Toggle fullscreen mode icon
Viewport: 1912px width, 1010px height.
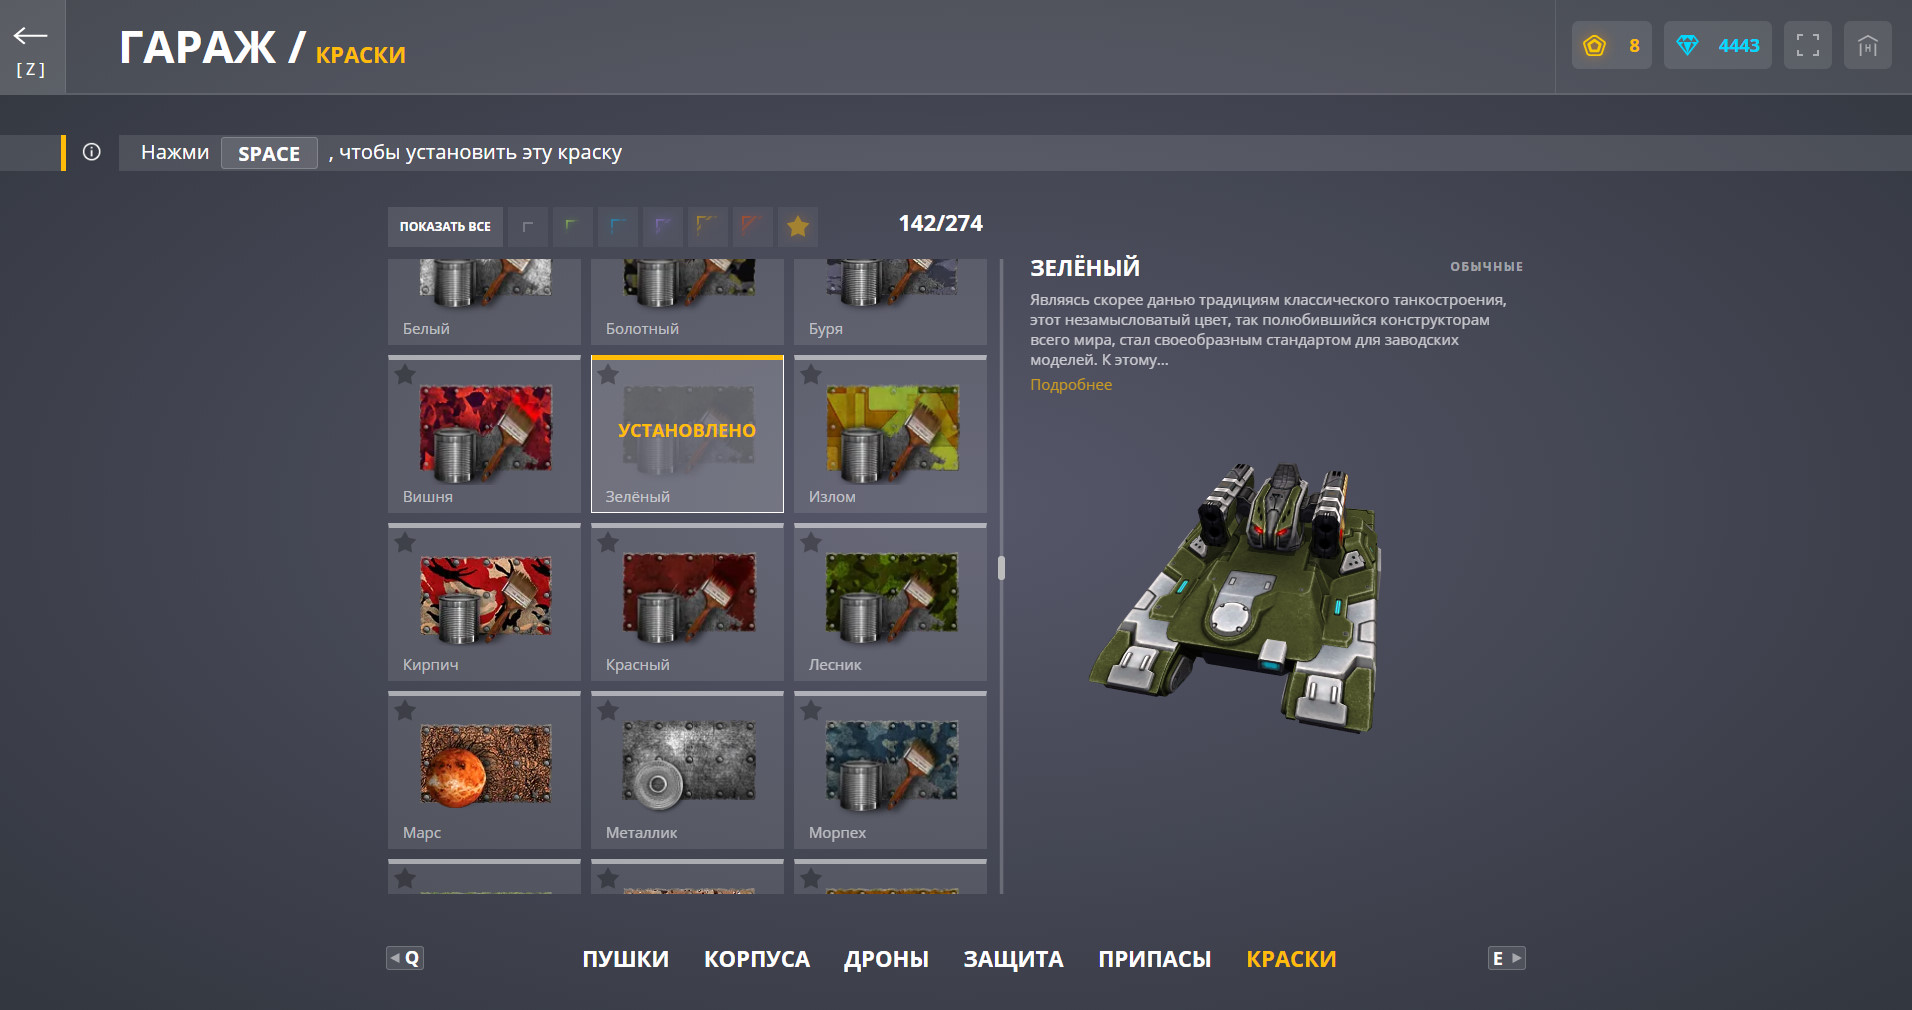pos(1807,45)
